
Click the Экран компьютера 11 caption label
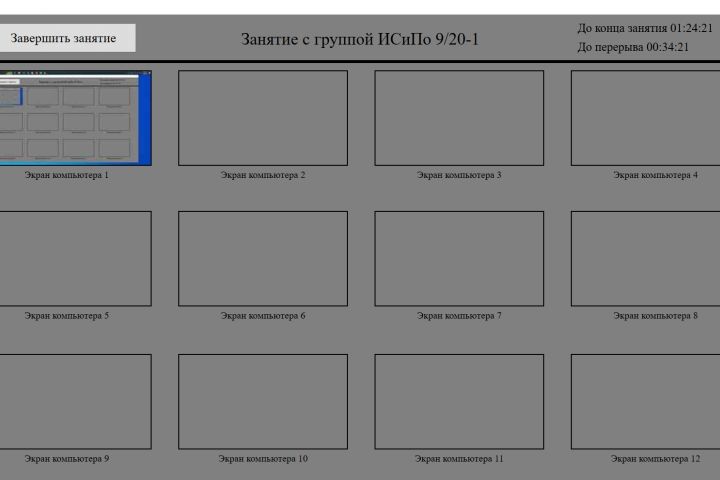(459, 458)
